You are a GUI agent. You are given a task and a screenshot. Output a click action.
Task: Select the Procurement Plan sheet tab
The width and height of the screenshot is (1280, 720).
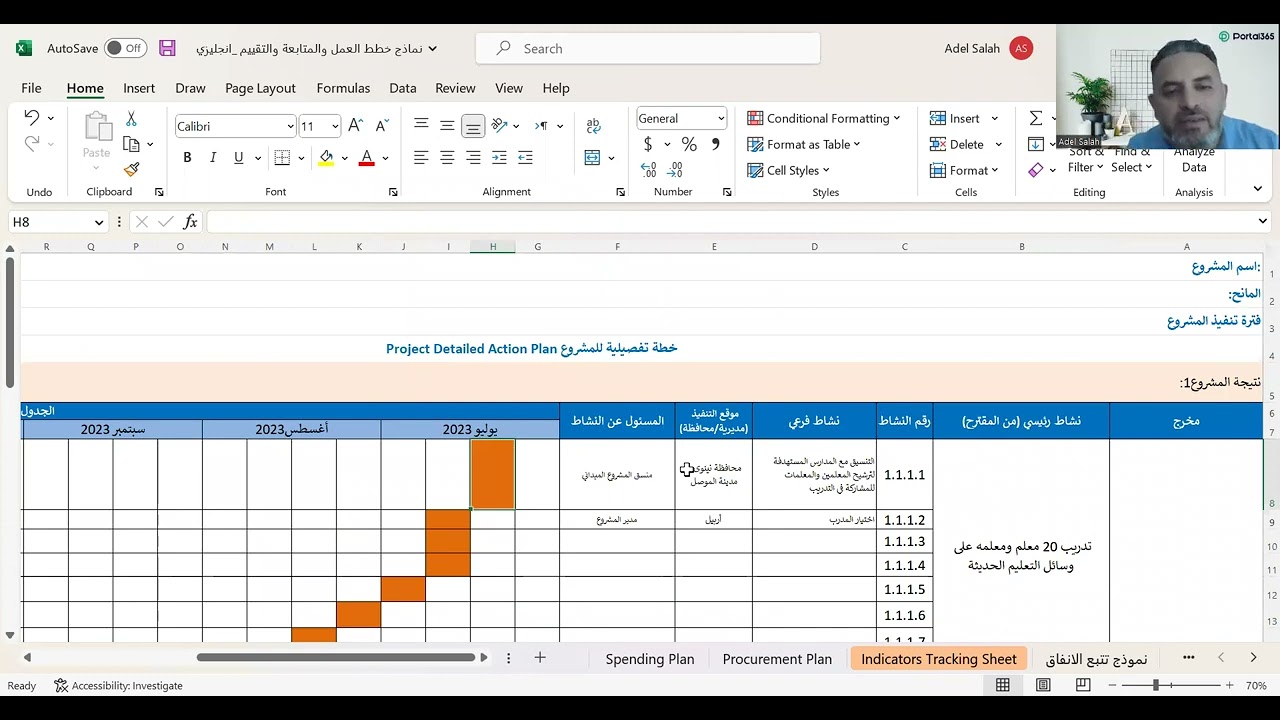[777, 659]
